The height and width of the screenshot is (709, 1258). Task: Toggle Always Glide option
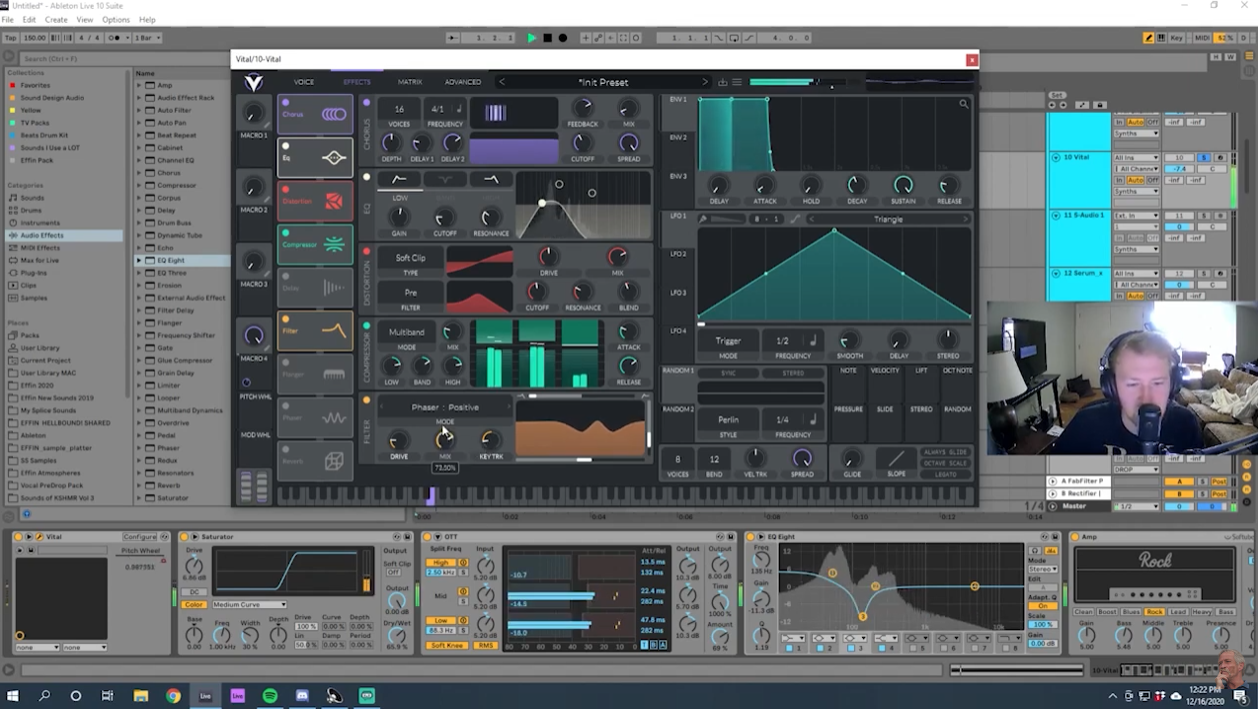point(945,452)
